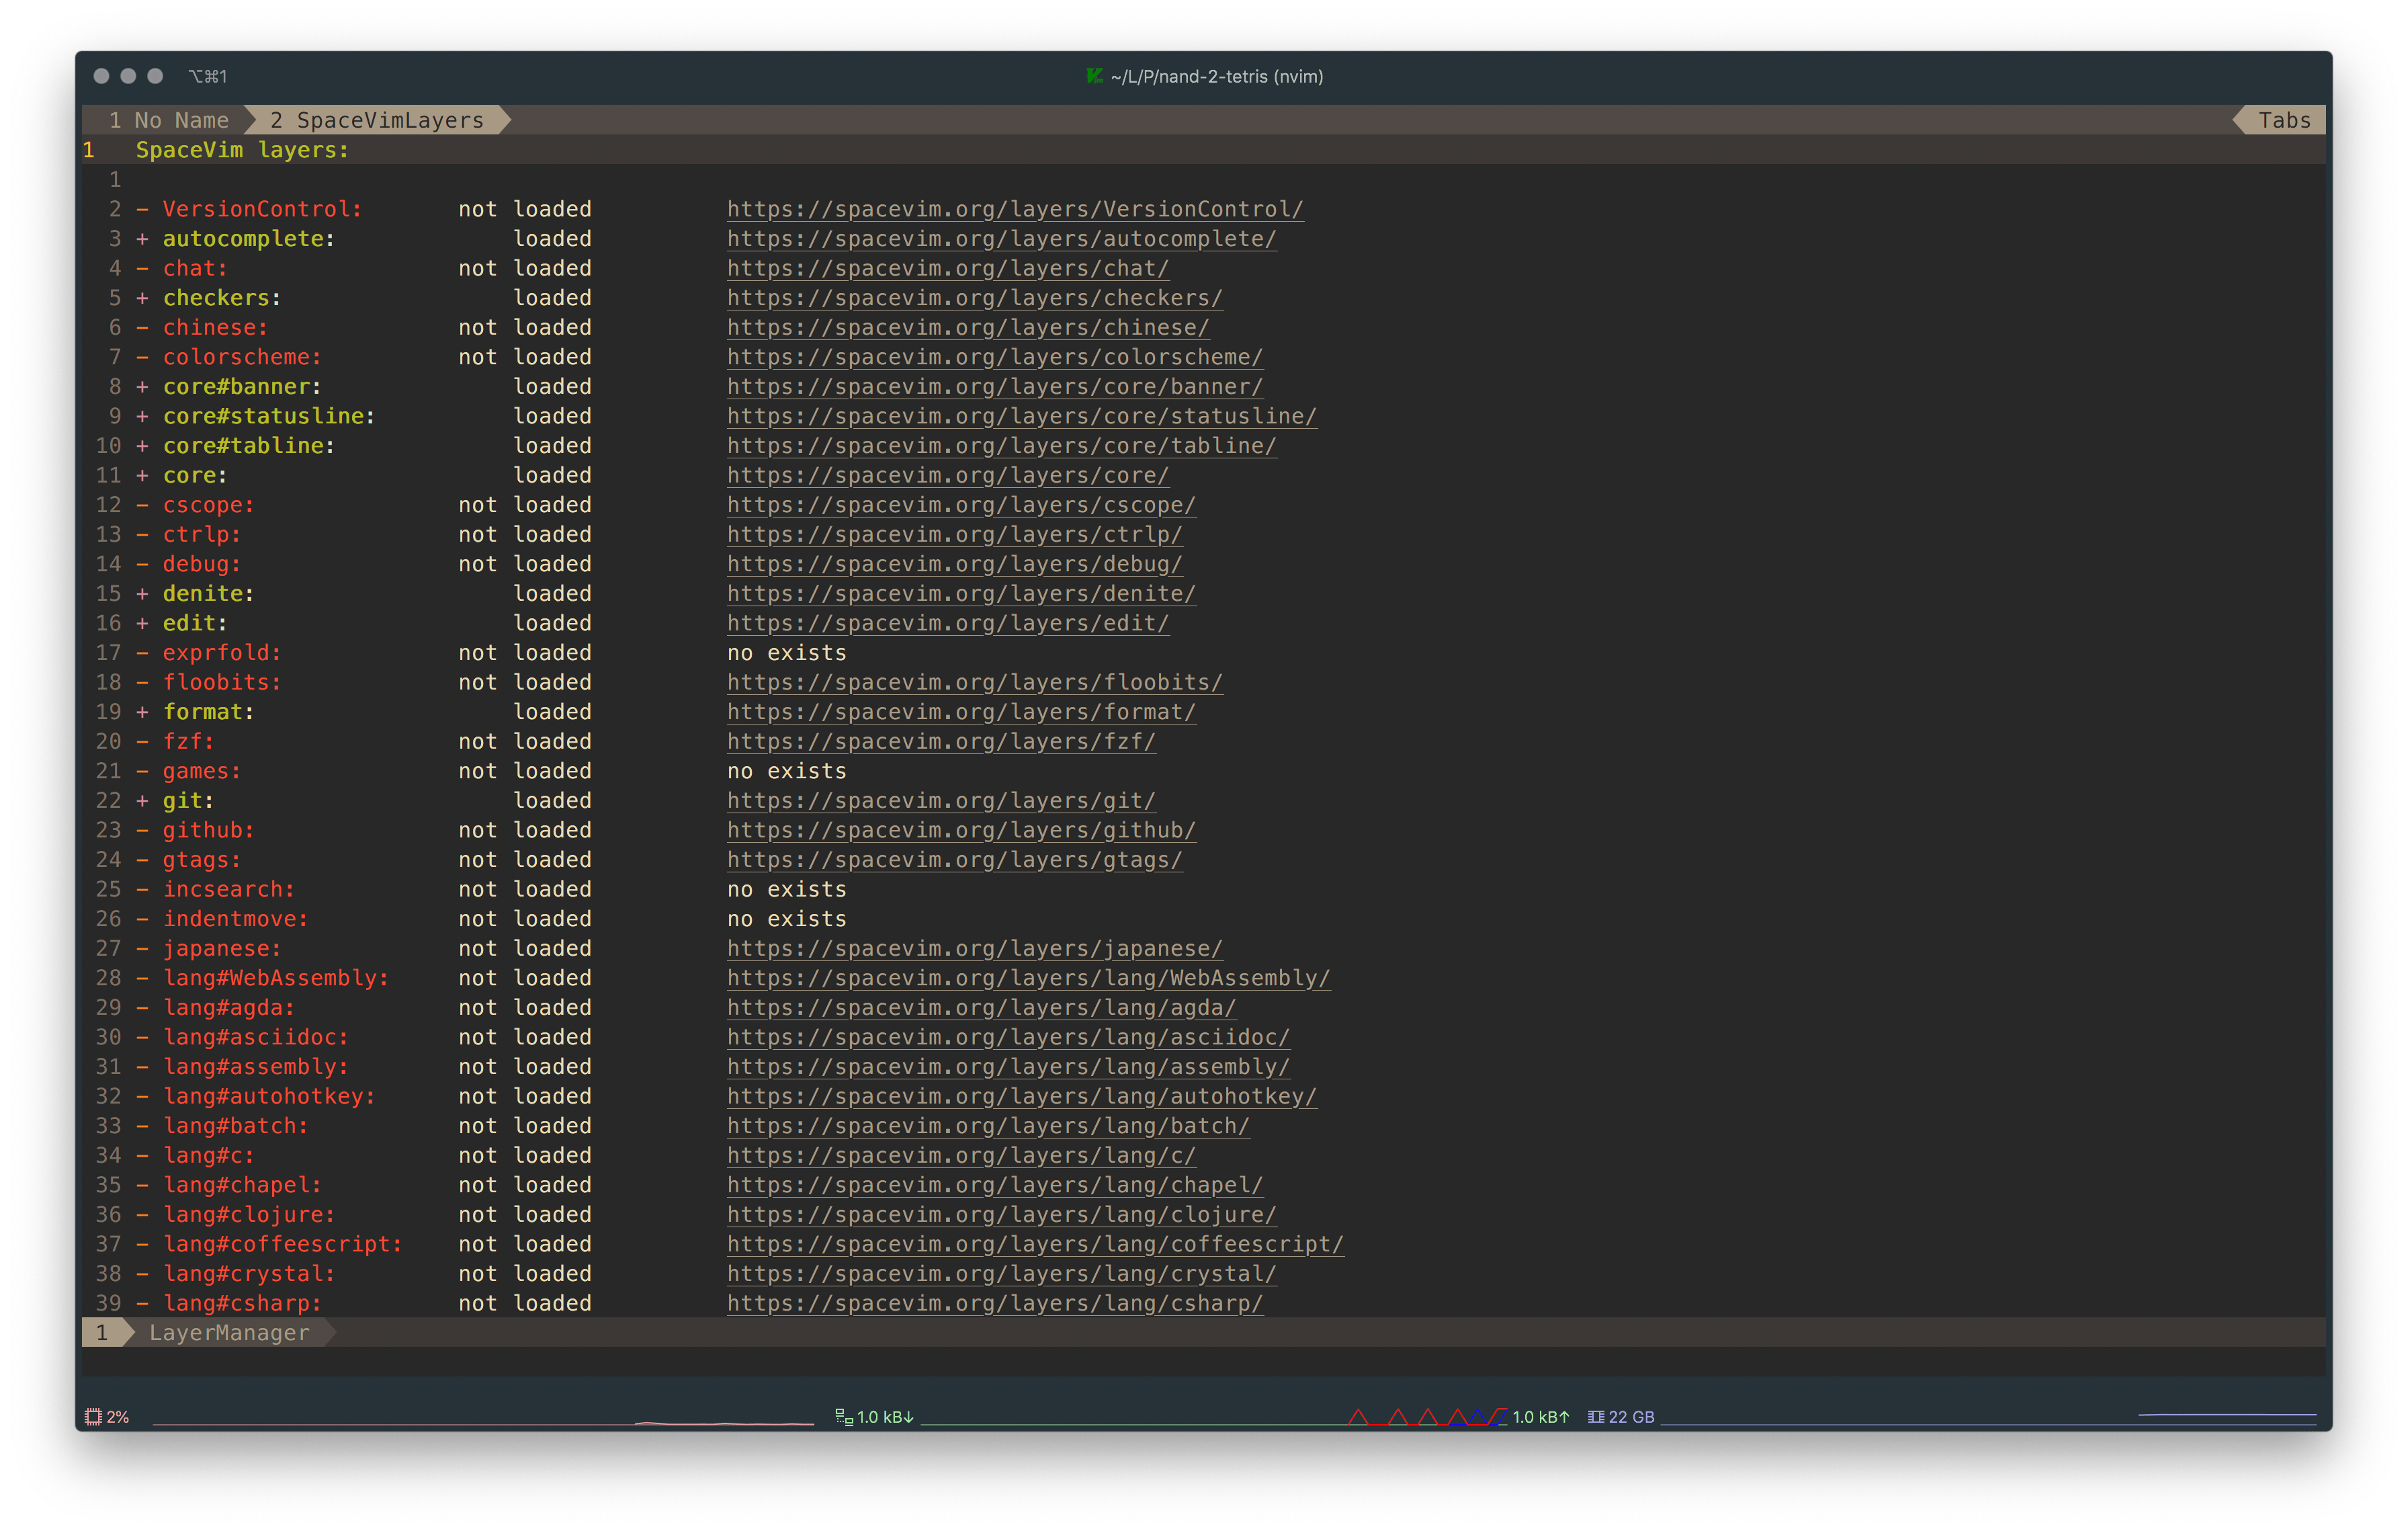Click the lang#batch layer name
Viewport: 2408px width, 1531px height.
tap(236, 1125)
